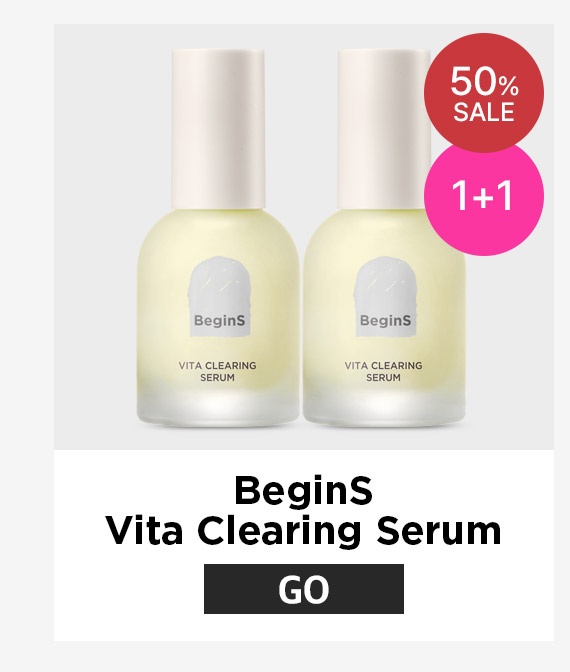Click frosted glass base of left bottle
570x672 pixels.
[218, 407]
